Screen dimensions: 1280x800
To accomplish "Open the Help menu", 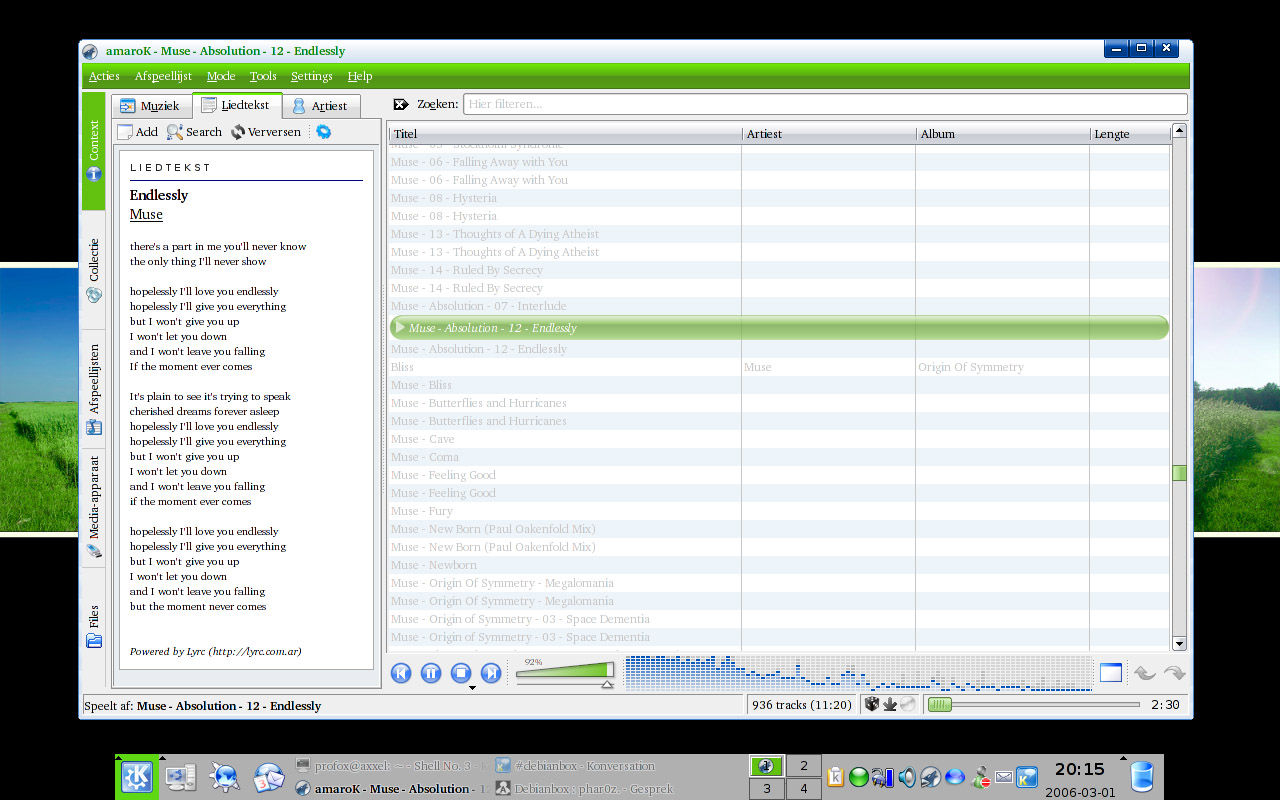I will tap(360, 76).
